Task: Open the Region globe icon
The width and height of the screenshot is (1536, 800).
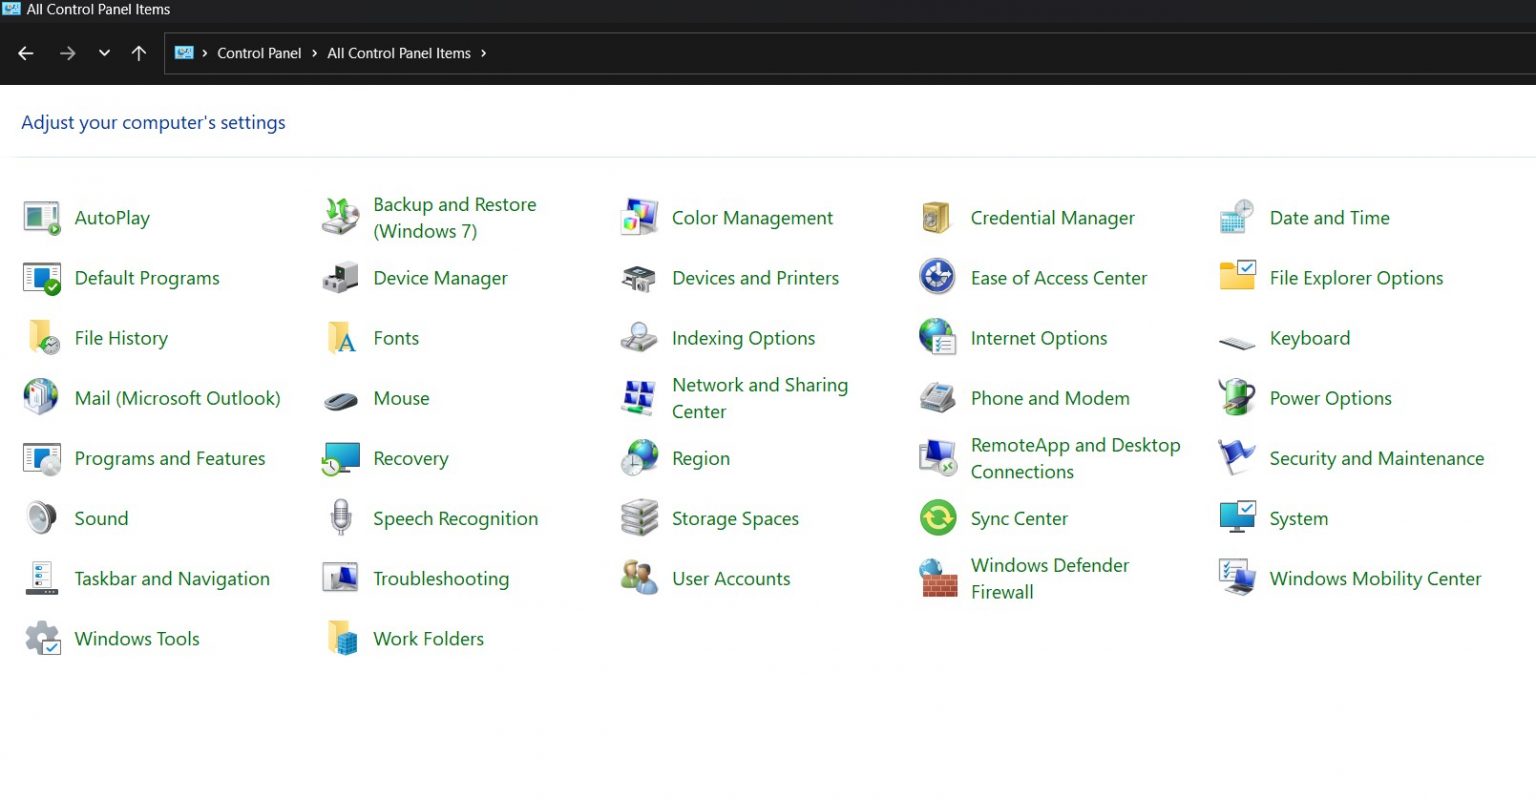Action: [639, 458]
